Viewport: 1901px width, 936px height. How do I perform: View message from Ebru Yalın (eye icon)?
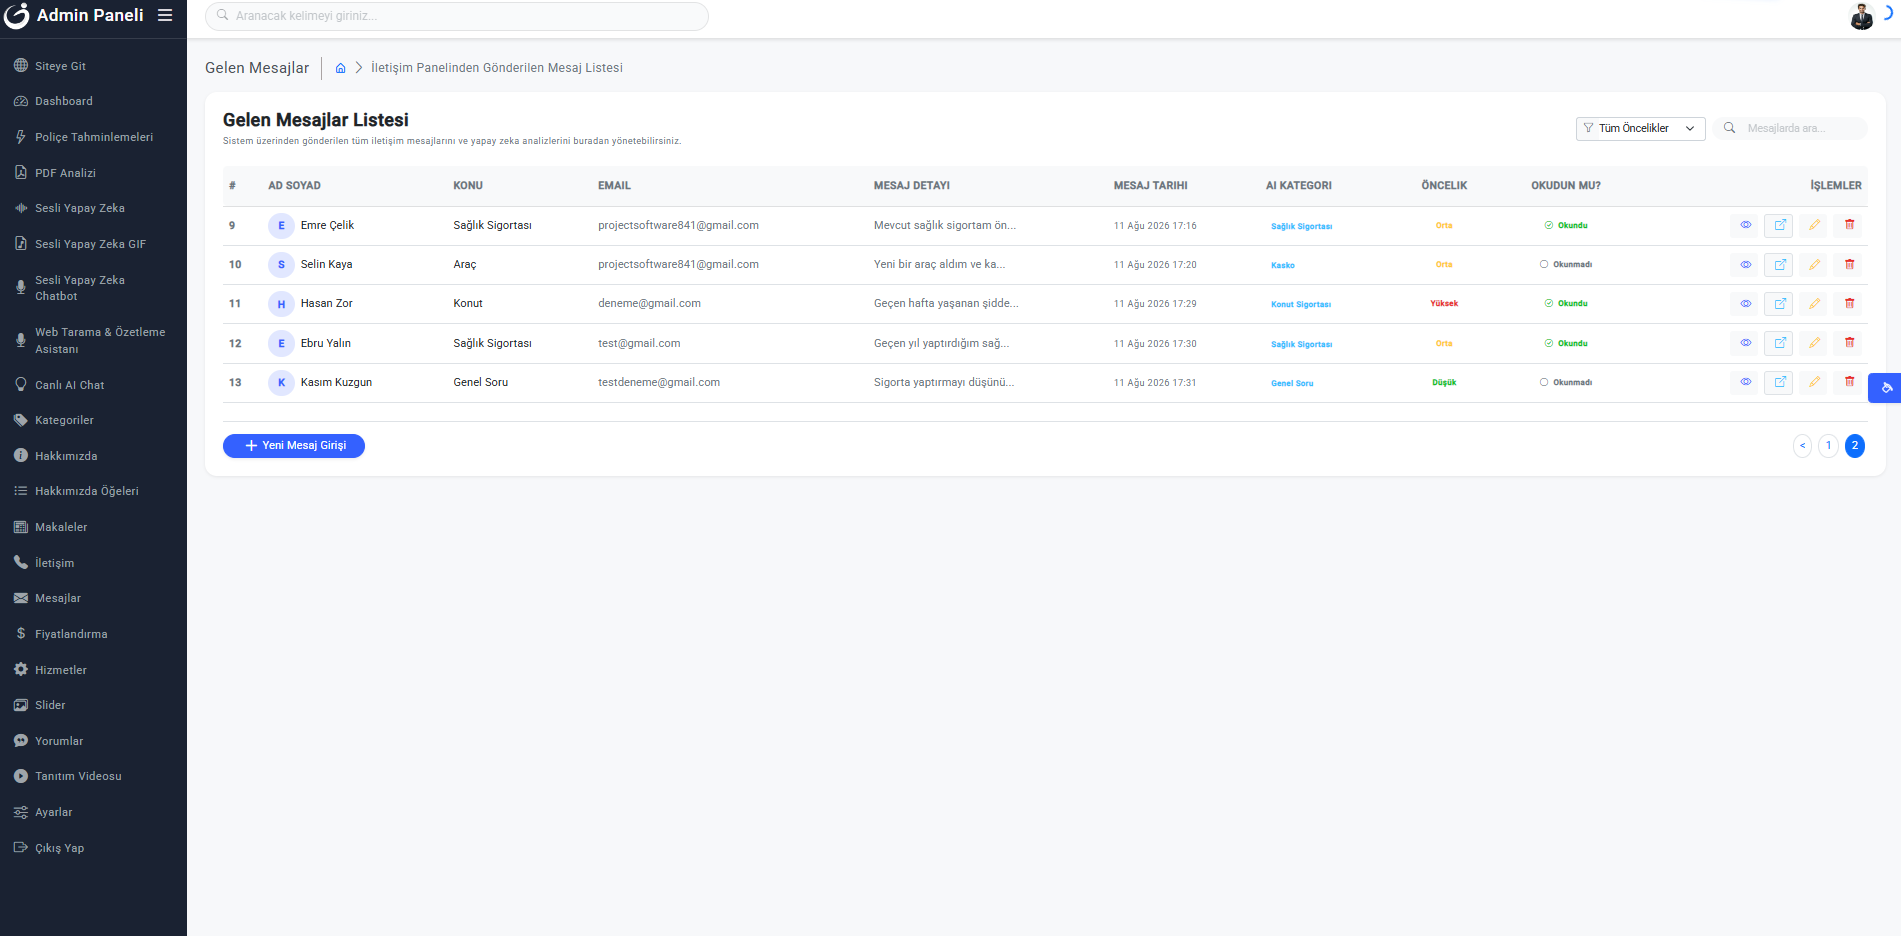pos(1745,343)
